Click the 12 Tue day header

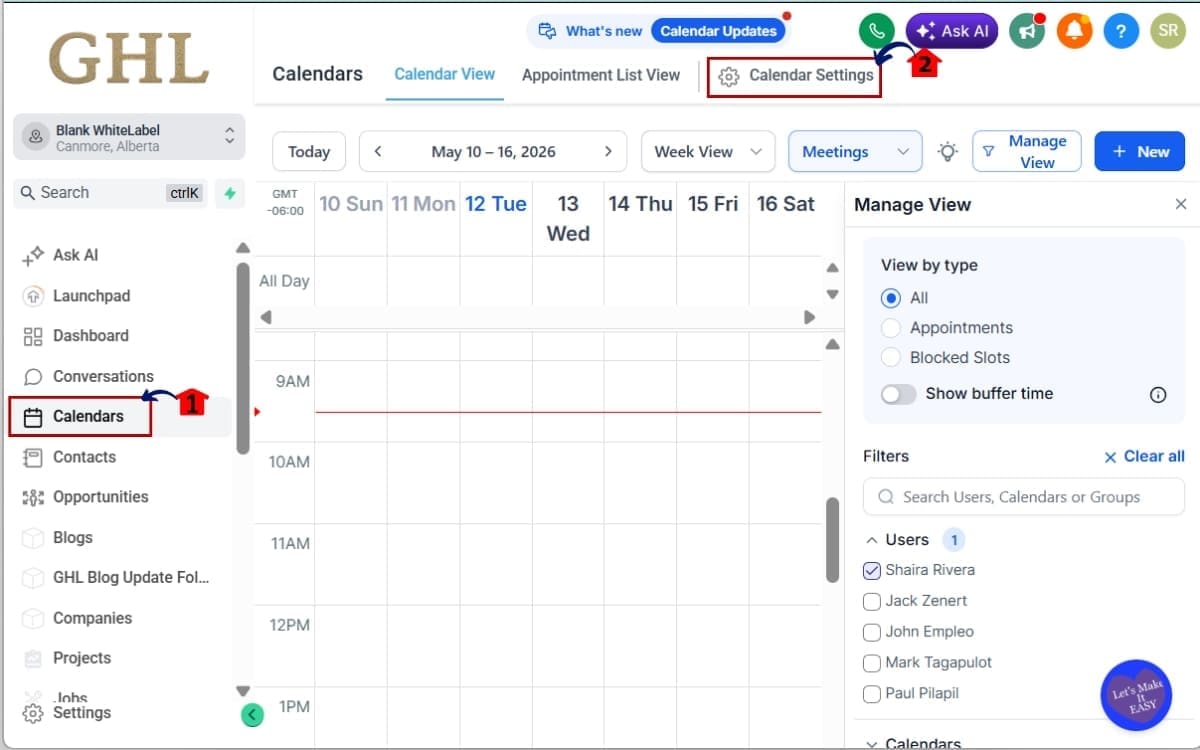pos(496,204)
